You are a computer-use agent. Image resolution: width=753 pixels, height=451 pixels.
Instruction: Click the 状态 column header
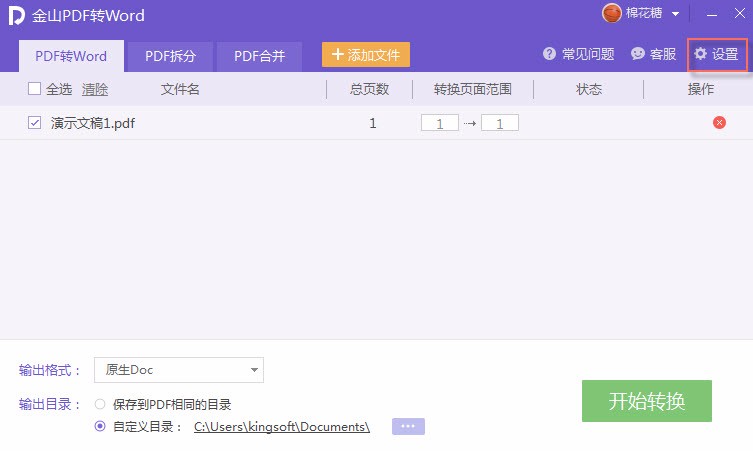(589, 89)
